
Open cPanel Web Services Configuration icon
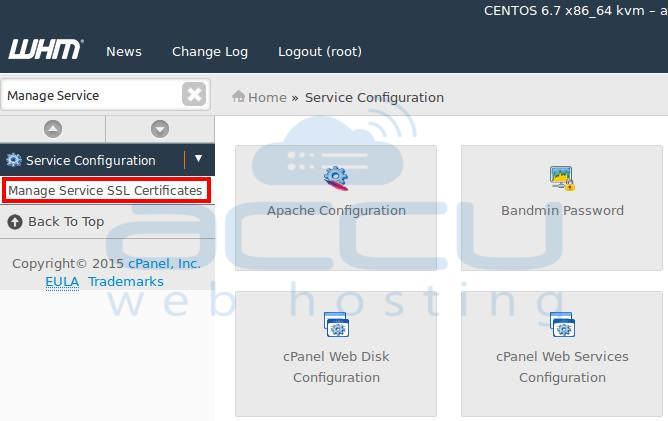click(562, 324)
